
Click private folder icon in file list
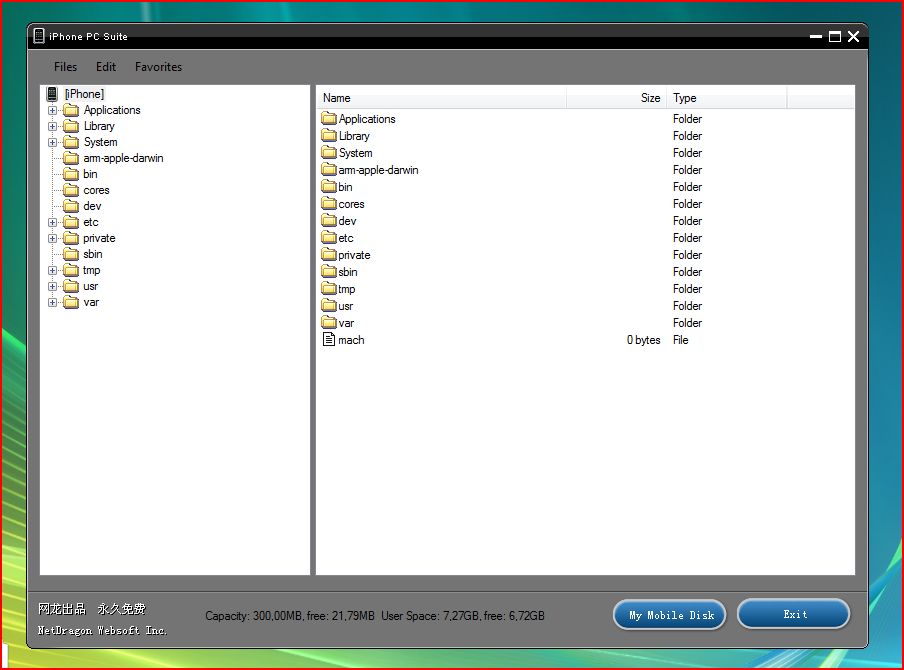pos(329,255)
